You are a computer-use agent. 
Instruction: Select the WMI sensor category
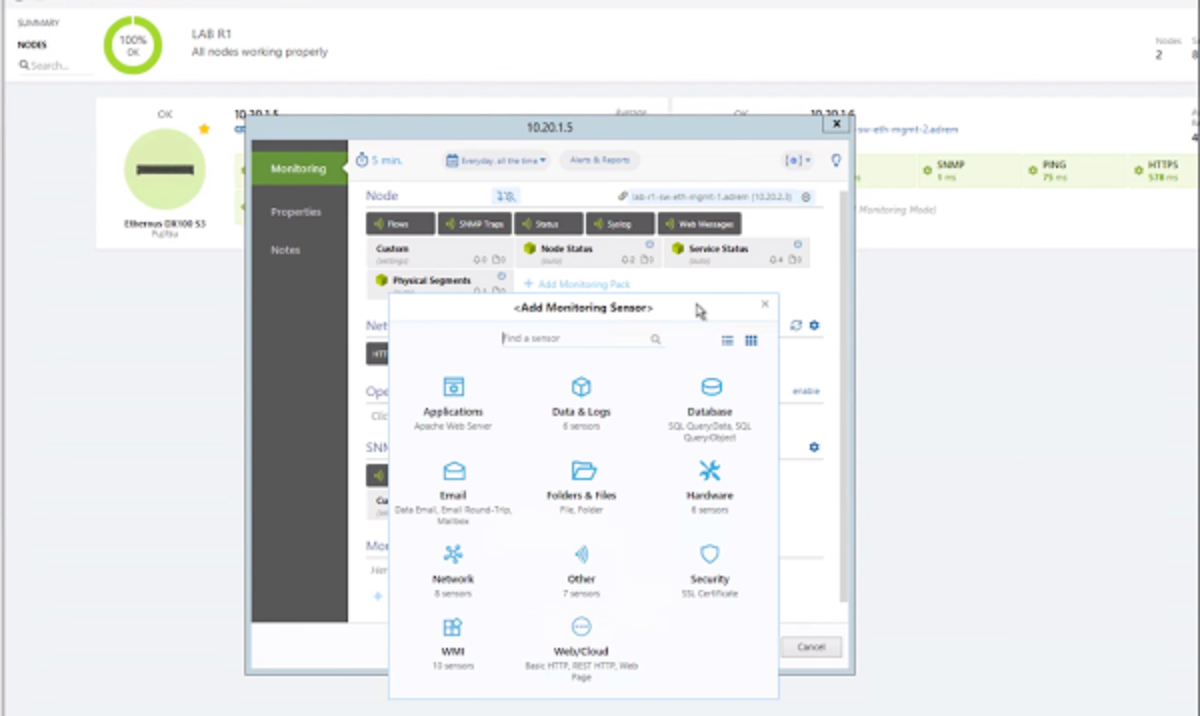453,638
